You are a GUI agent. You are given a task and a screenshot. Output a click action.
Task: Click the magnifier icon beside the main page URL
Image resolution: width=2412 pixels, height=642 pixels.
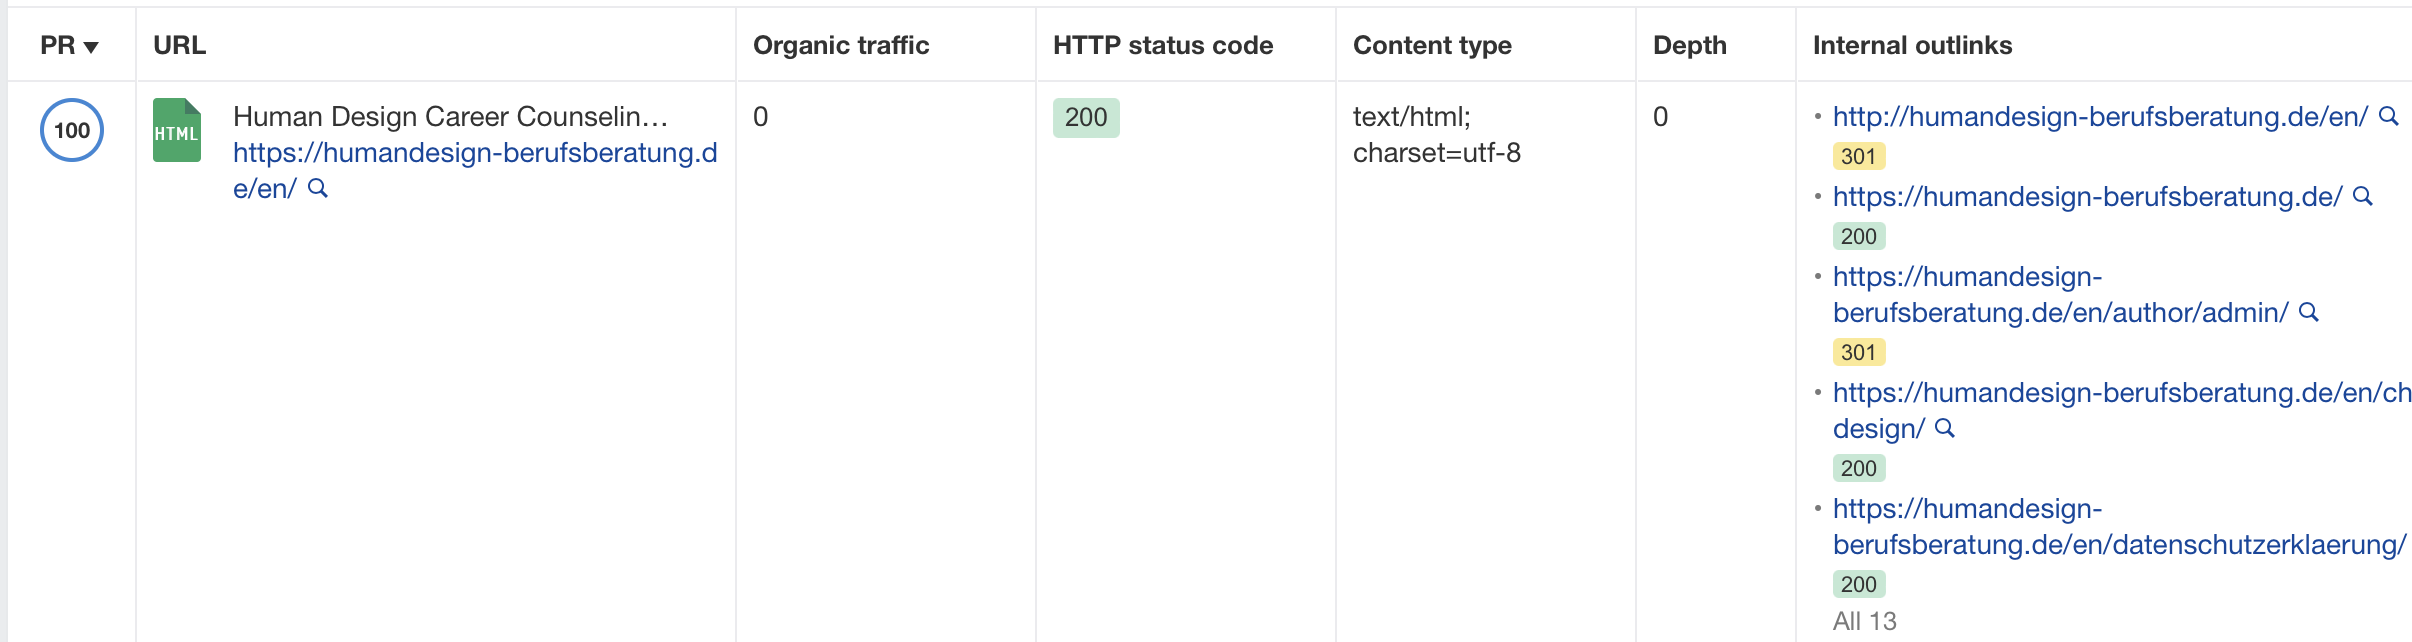point(318,188)
